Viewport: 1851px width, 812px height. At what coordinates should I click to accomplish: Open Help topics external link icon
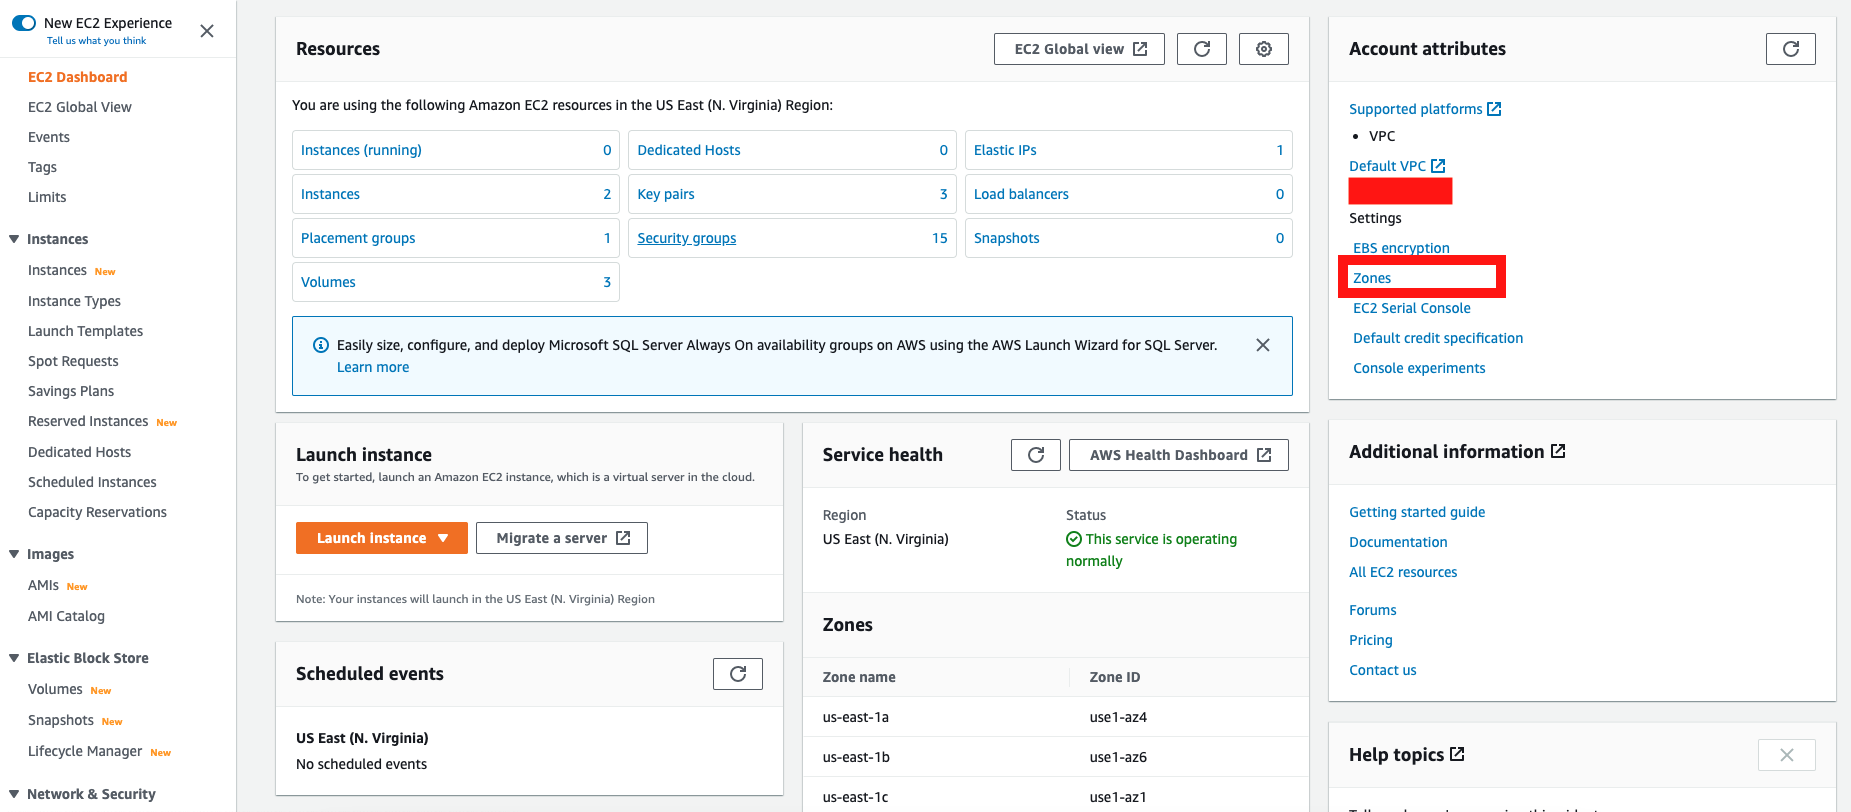coord(1457,754)
